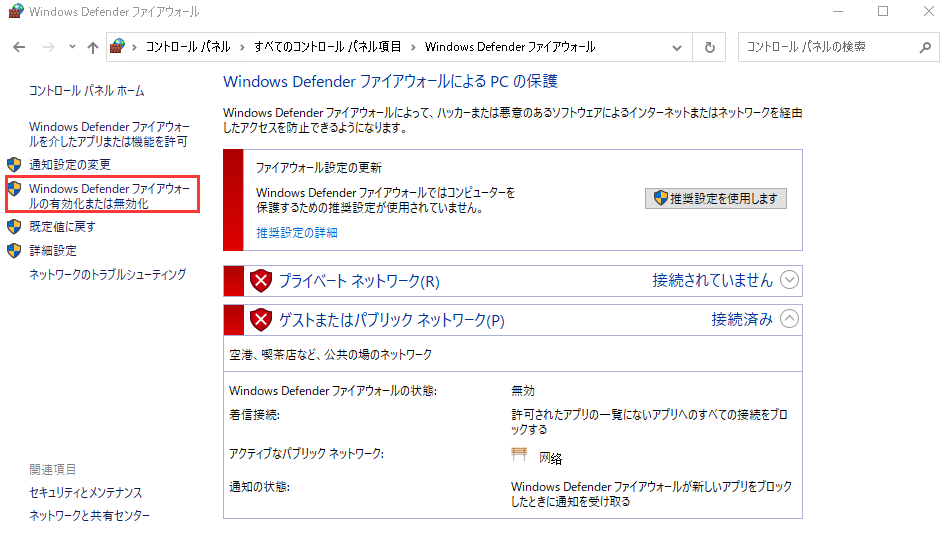
Task: Click the red shield icon for プライベート ネットワーク
Action: tap(261, 281)
